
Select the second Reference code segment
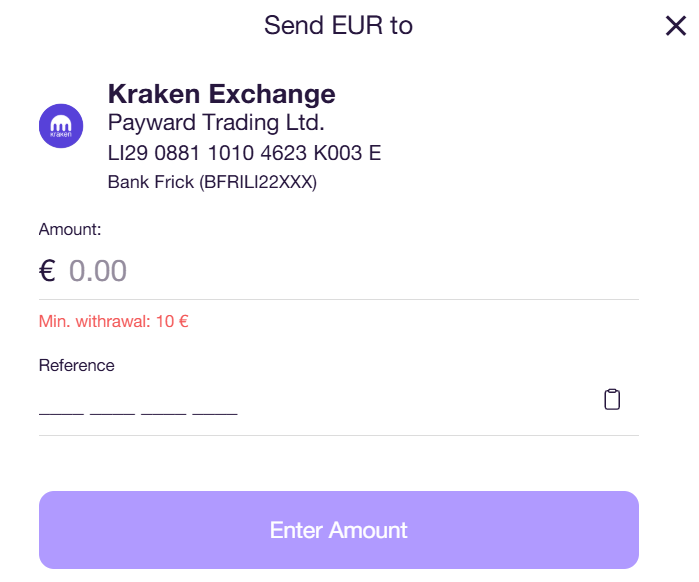point(112,406)
